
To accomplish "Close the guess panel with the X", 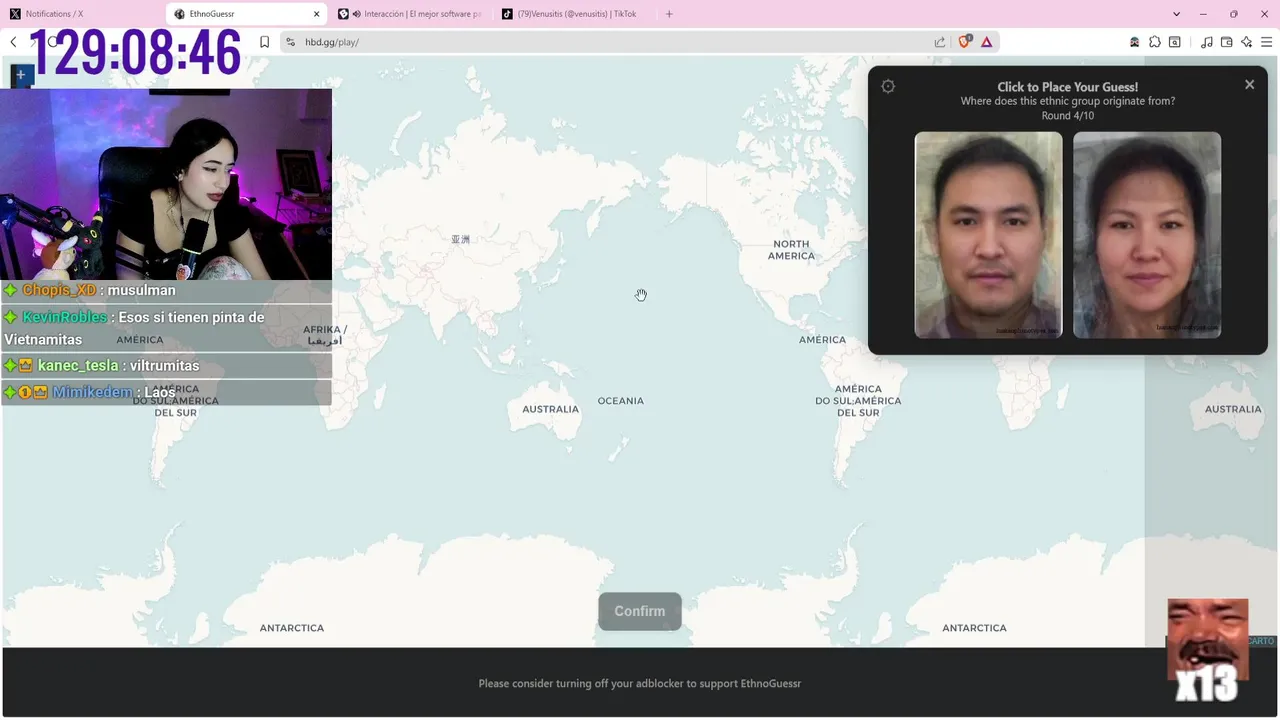I will (x=1249, y=85).
